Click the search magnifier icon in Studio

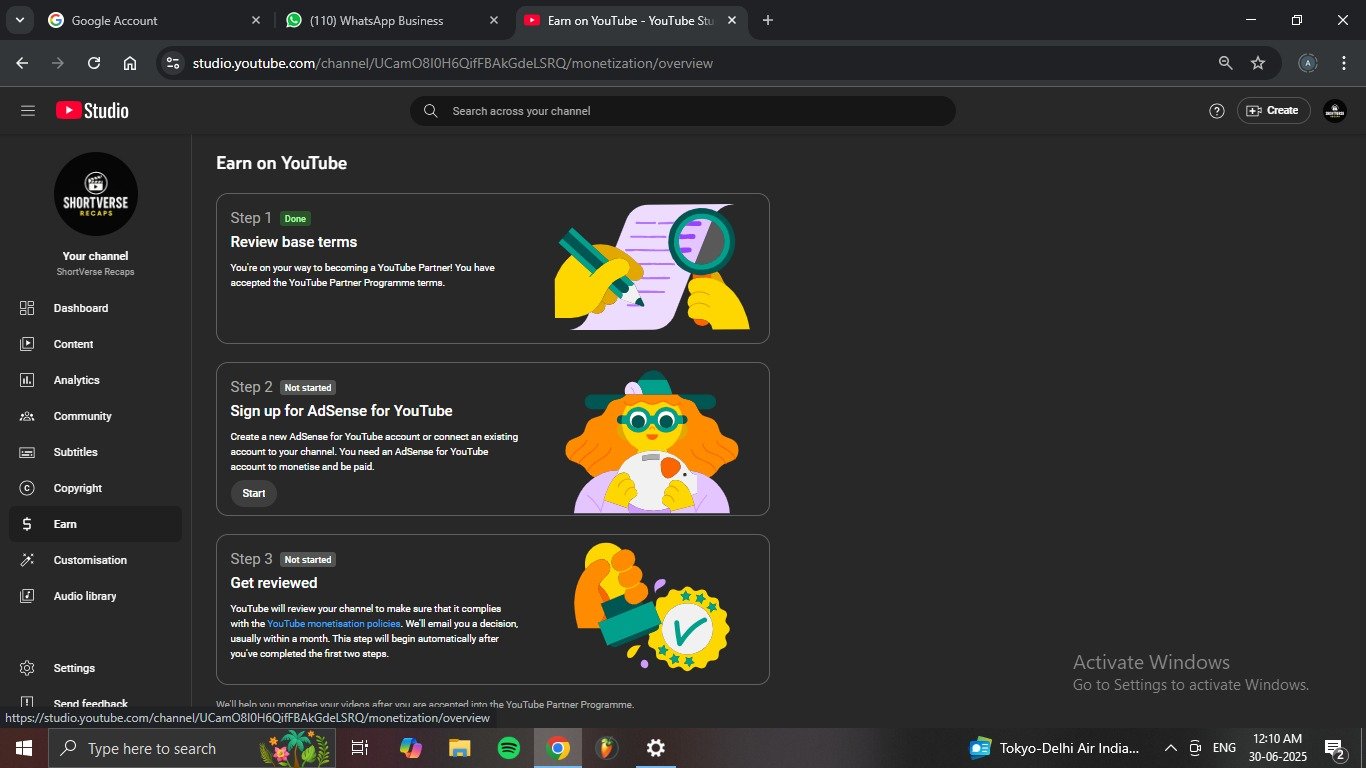click(431, 111)
